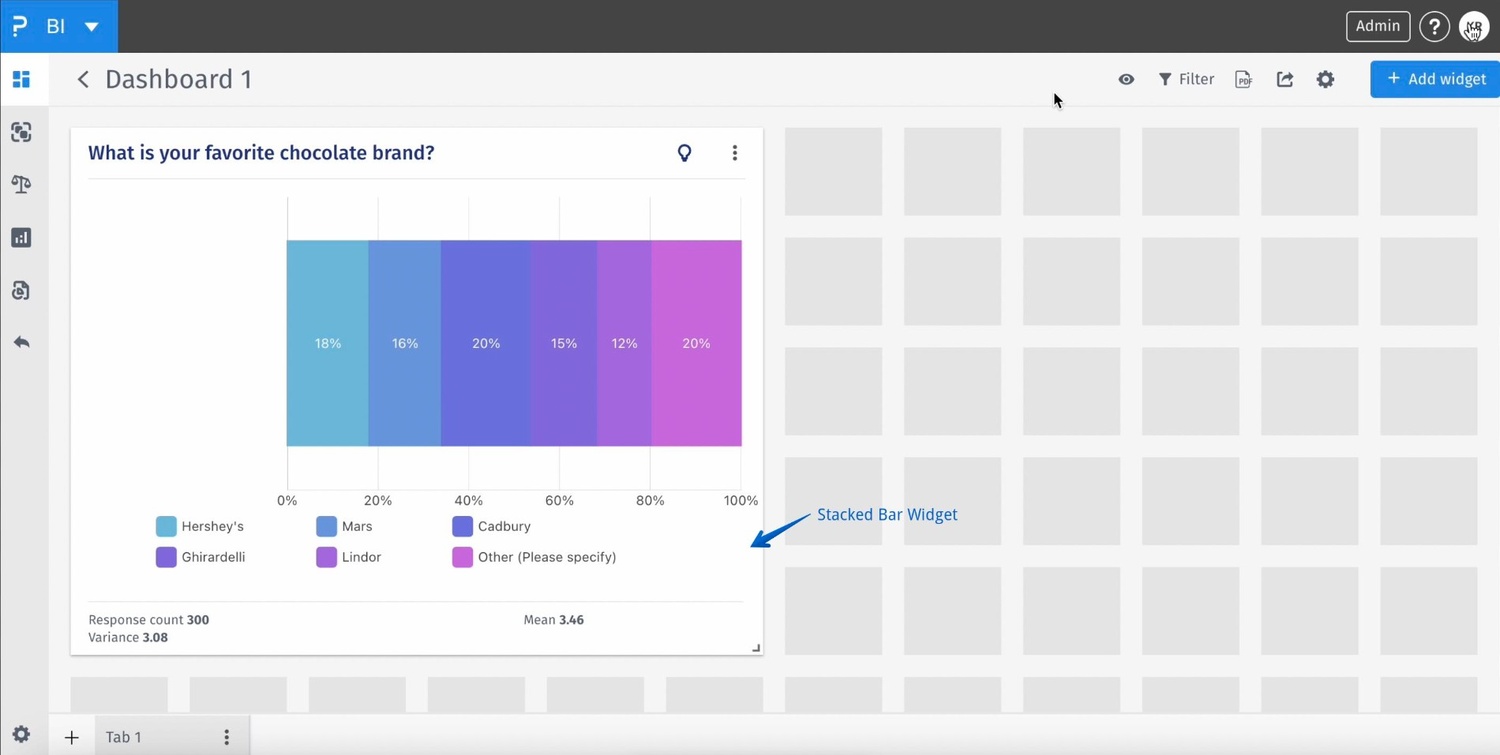Toggle Cadbury series in chart legend
The image size is (1500, 755).
click(492, 527)
